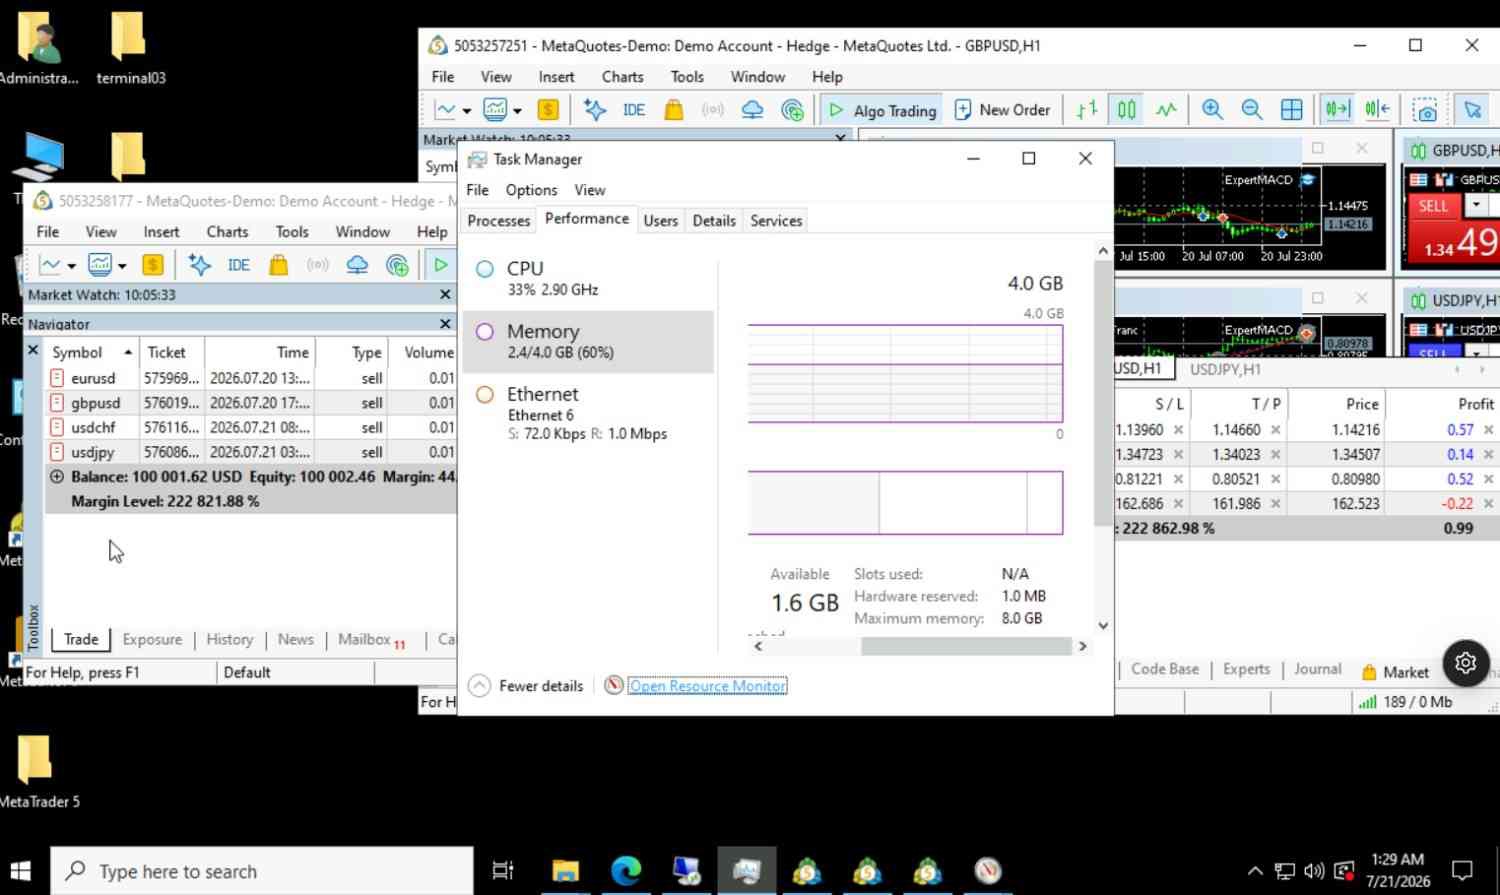The width and height of the screenshot is (1500, 895).
Task: Click New Order button
Action: (1002, 110)
